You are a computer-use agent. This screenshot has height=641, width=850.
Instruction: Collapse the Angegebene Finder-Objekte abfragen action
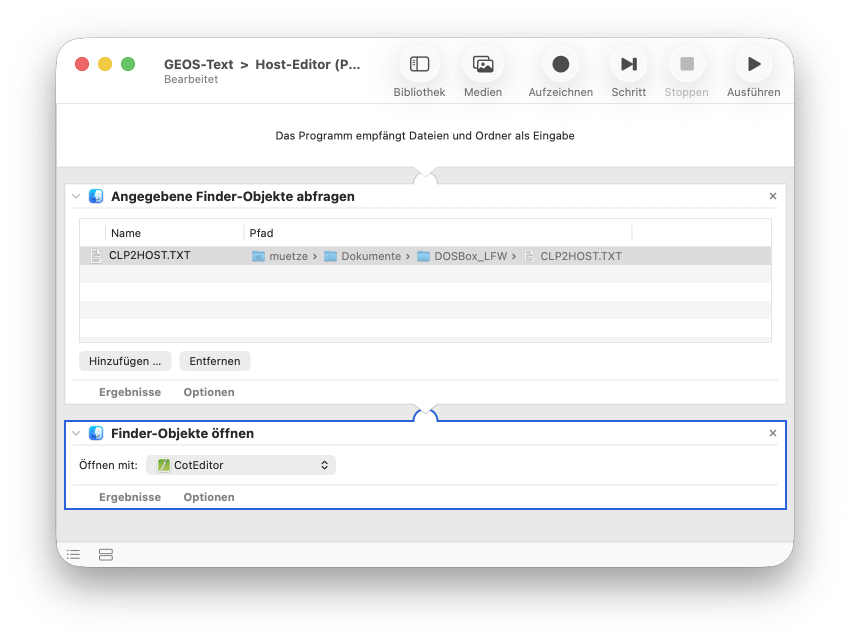76,197
